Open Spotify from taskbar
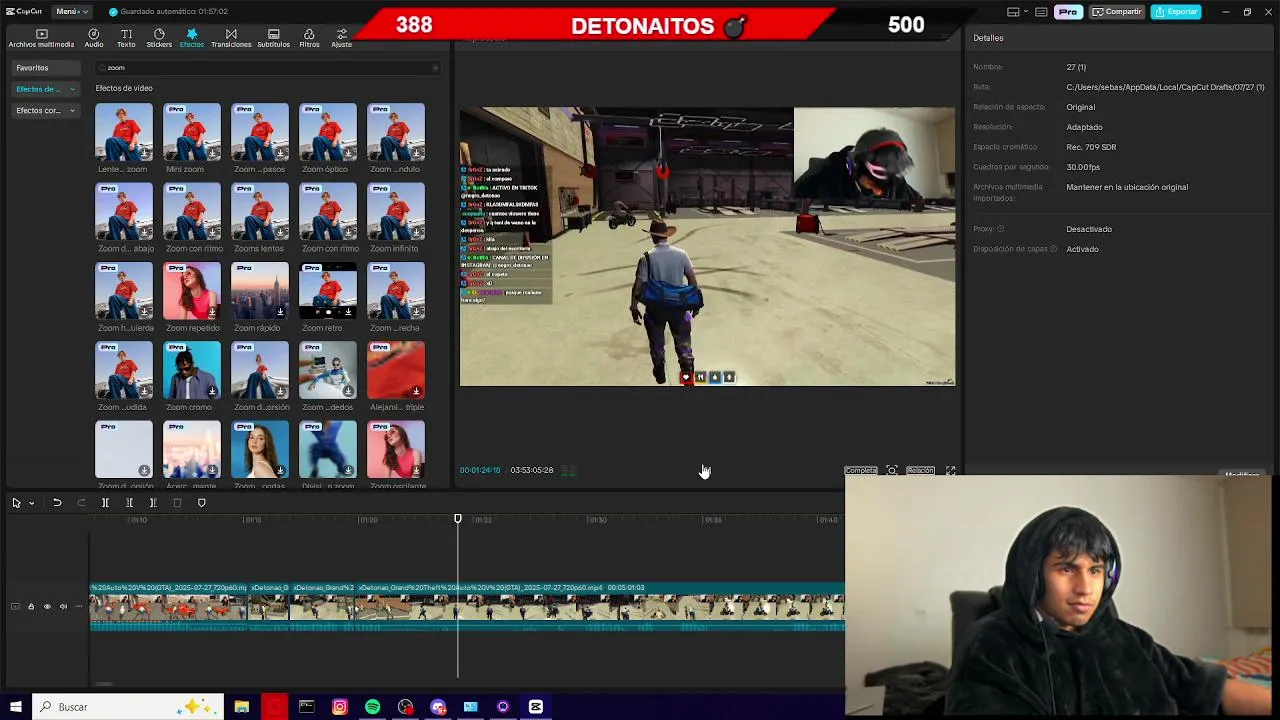This screenshot has height=720, width=1280. (x=372, y=707)
